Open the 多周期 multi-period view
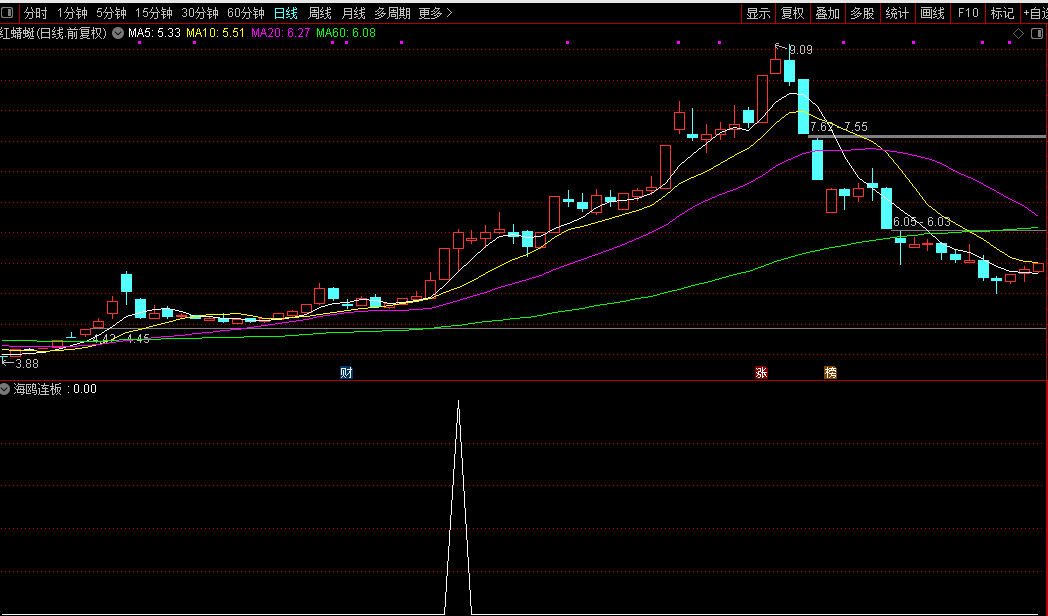Viewport: 1048px width, 616px height. (392, 13)
